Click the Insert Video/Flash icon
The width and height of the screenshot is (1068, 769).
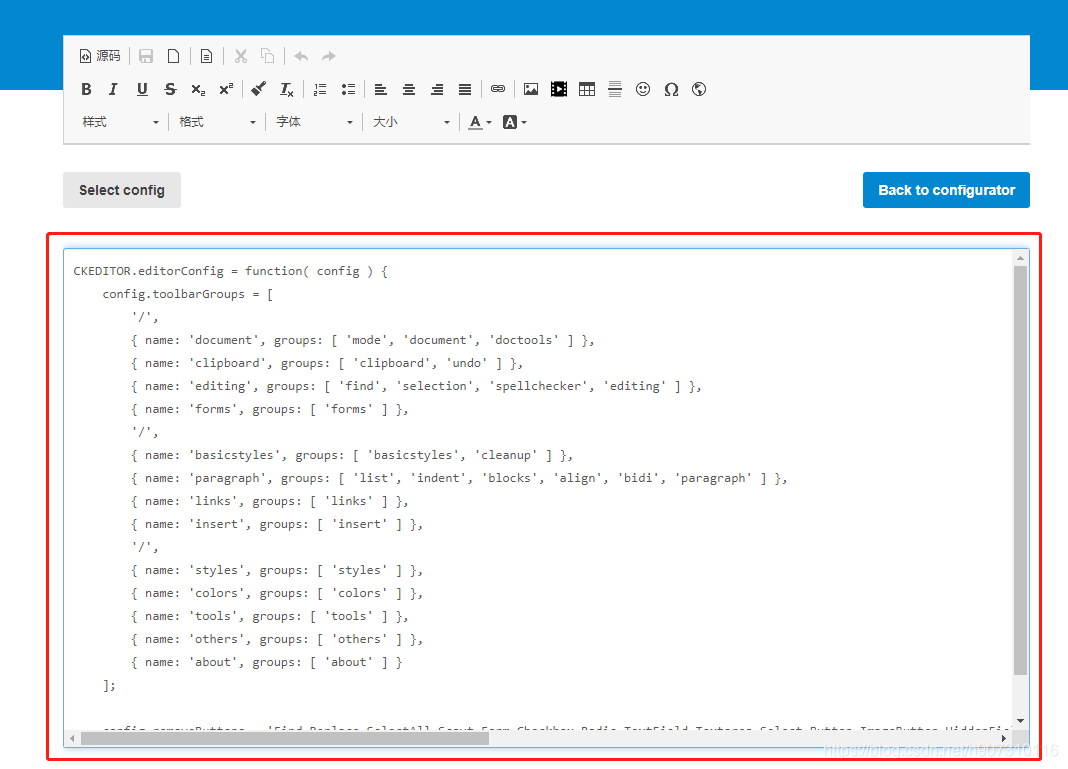[x=559, y=89]
